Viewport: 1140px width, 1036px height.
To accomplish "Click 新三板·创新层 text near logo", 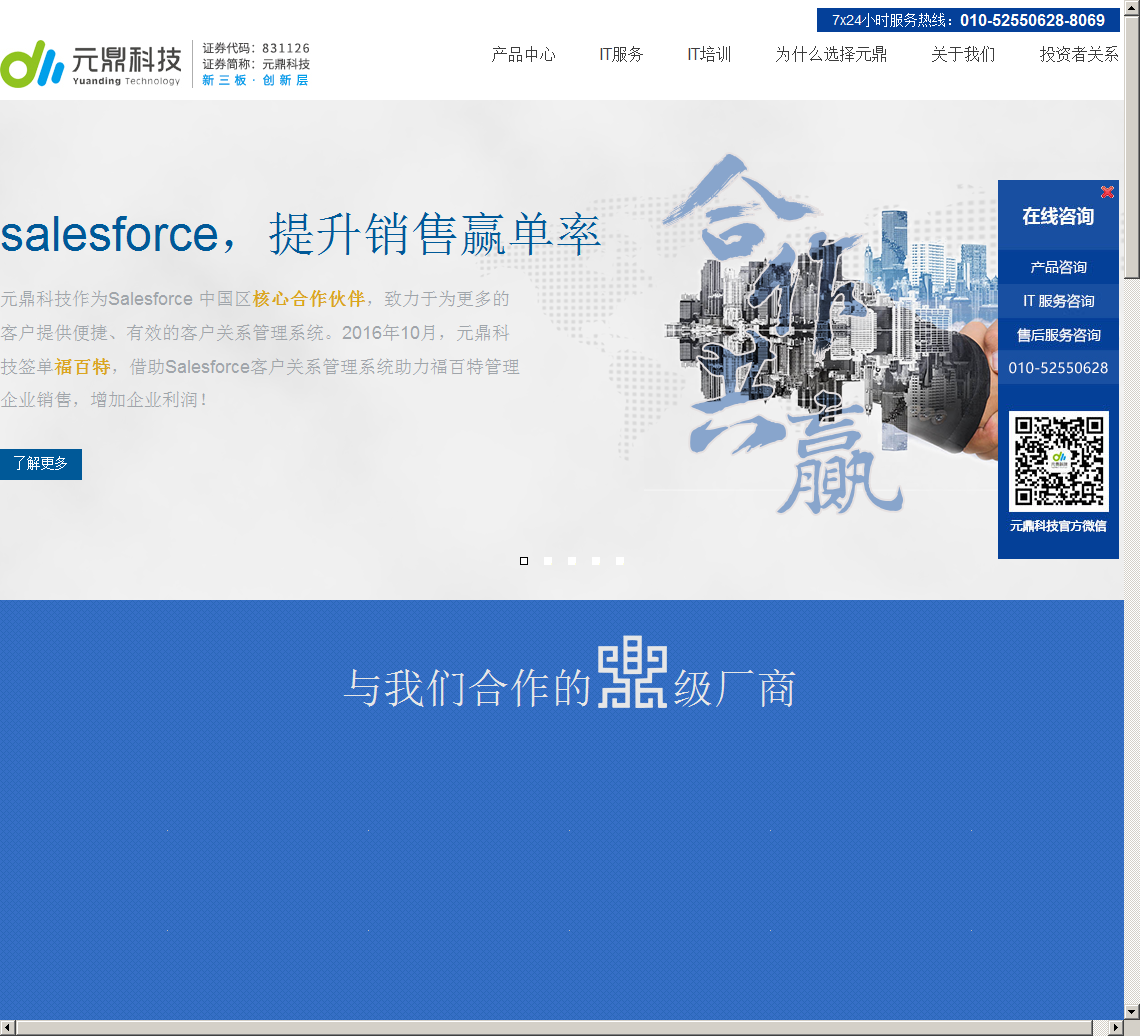I will pos(255,80).
